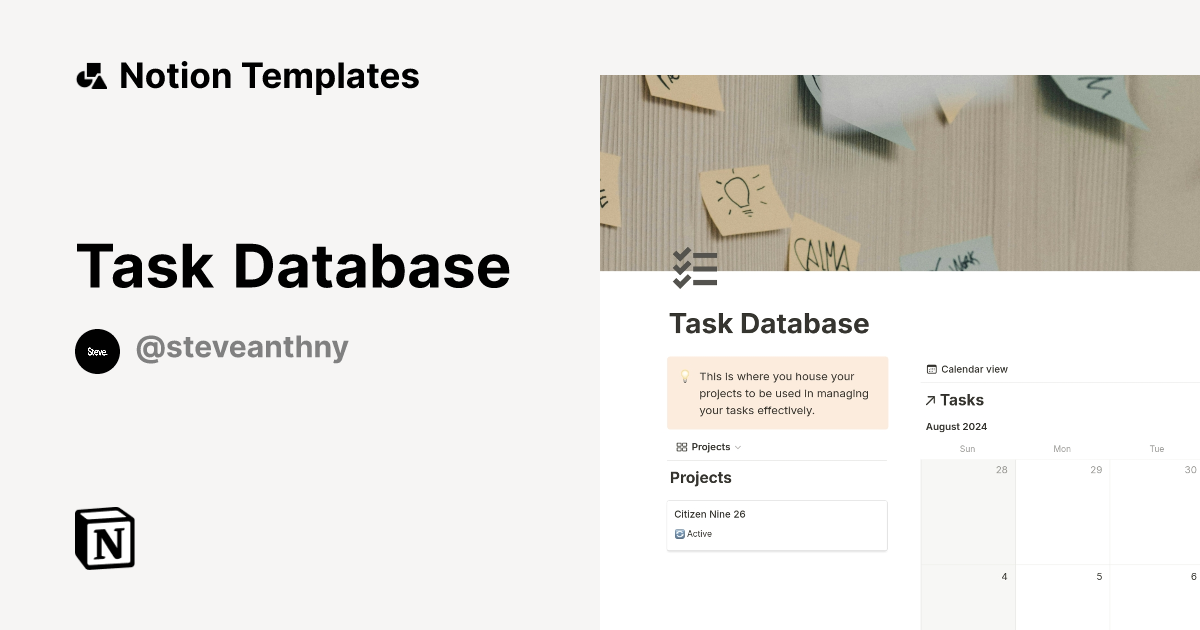Click the lightbulb icon in the callout

(685, 377)
